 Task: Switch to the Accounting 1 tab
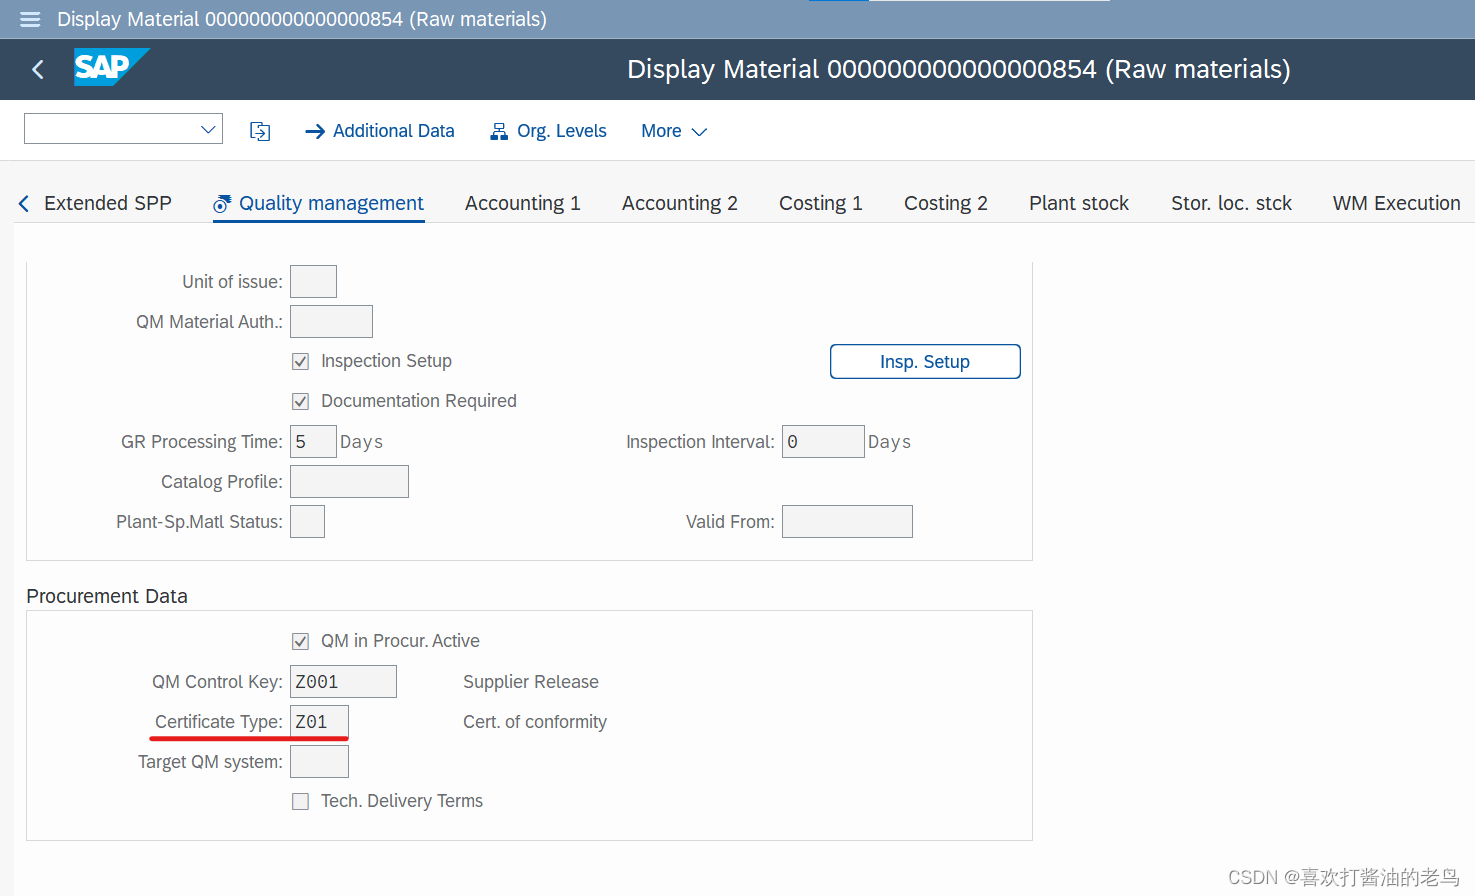pos(522,202)
